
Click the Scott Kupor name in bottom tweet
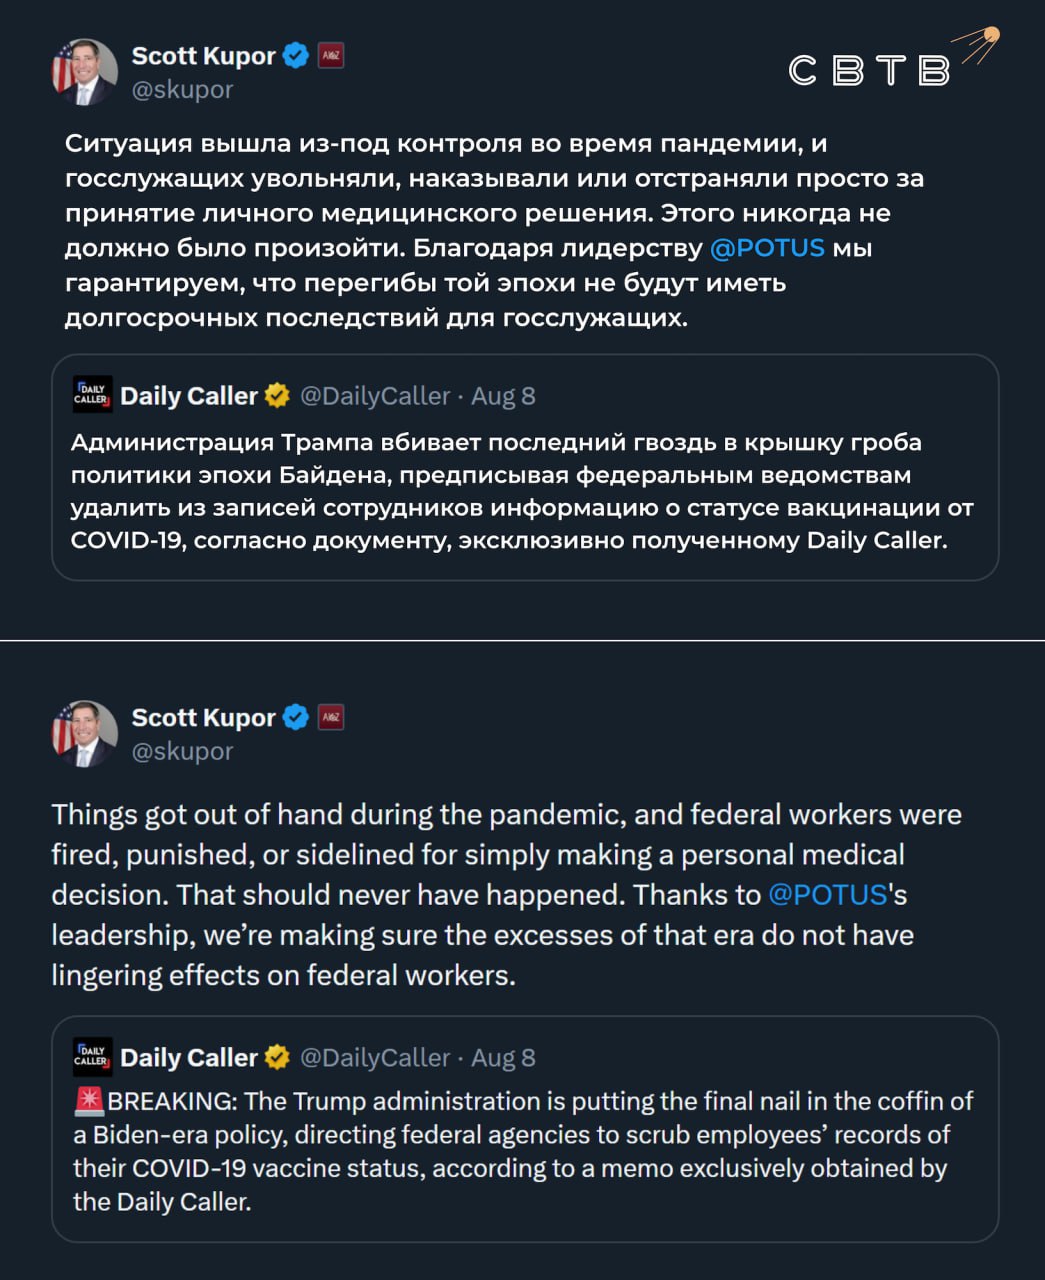(x=203, y=717)
